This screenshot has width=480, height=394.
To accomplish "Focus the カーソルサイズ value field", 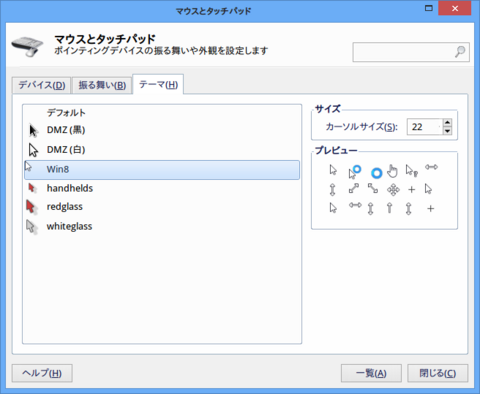I will pos(425,127).
